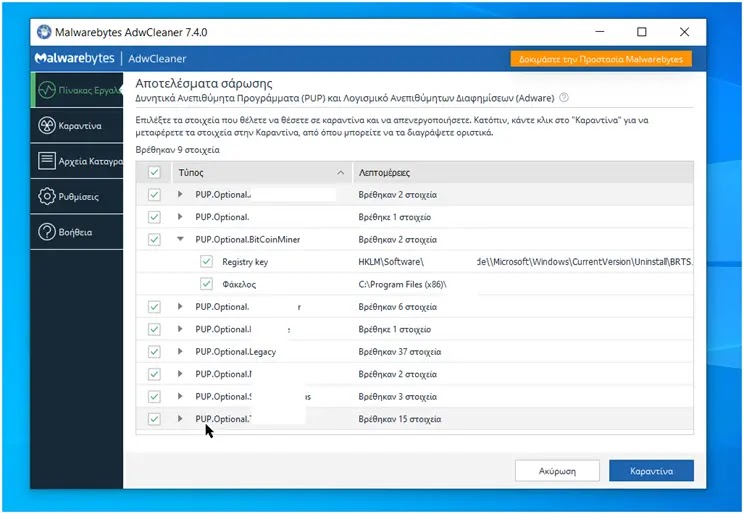
Task: Click the HKLM\Software\ registry path
Action: [x=391, y=262]
